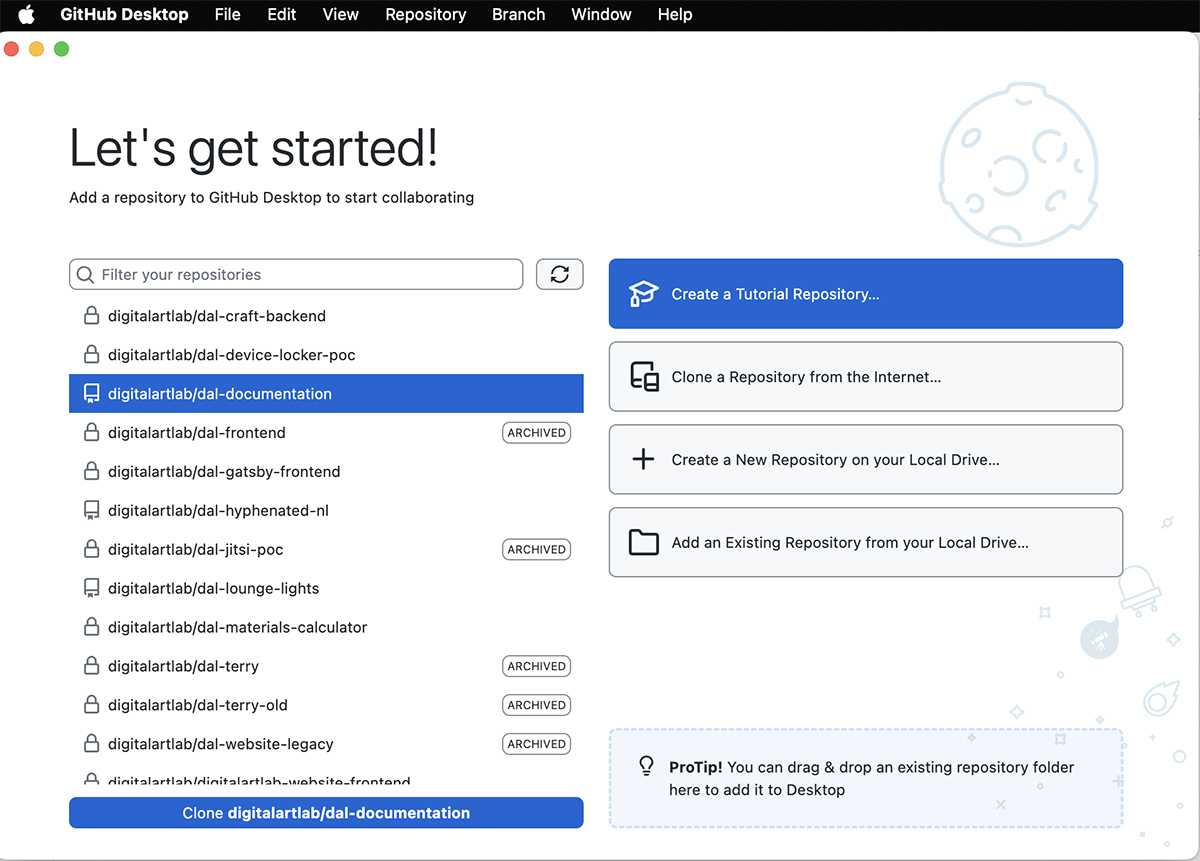Click the lock icon beside dal-device-locker-poc
This screenshot has height=861, width=1200.
pos(91,355)
